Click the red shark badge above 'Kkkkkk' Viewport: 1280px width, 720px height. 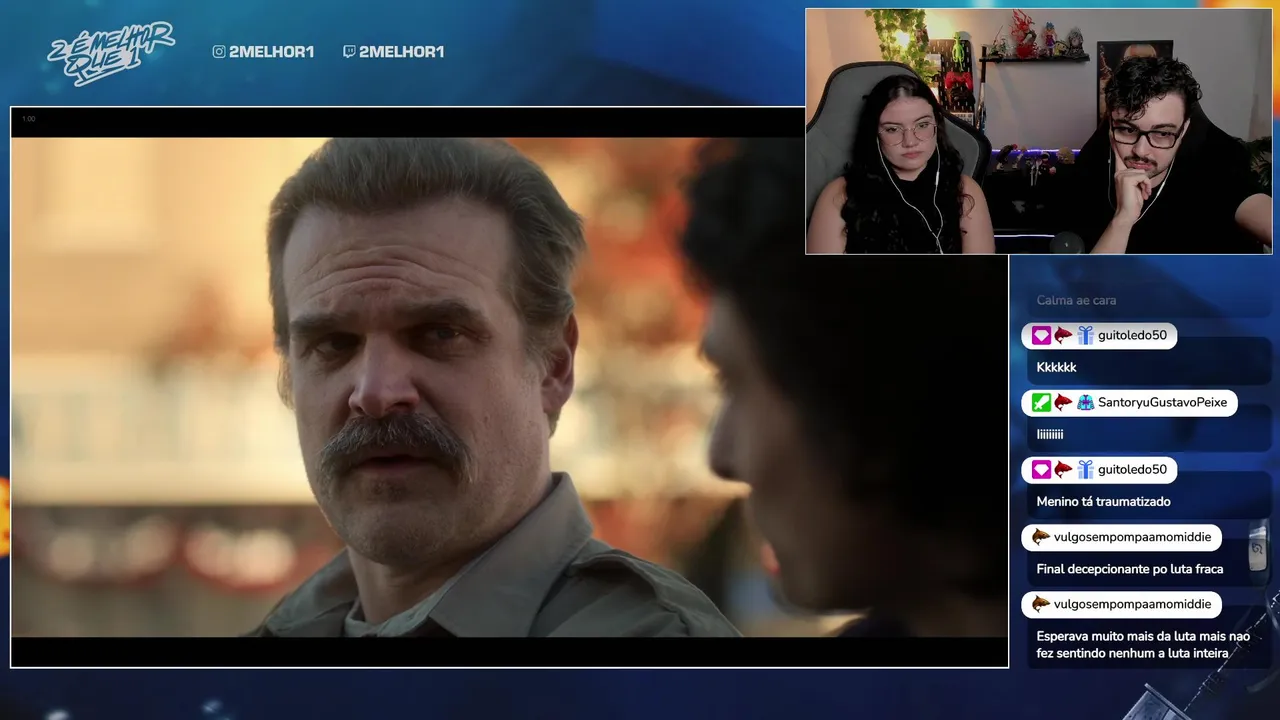pos(1063,336)
